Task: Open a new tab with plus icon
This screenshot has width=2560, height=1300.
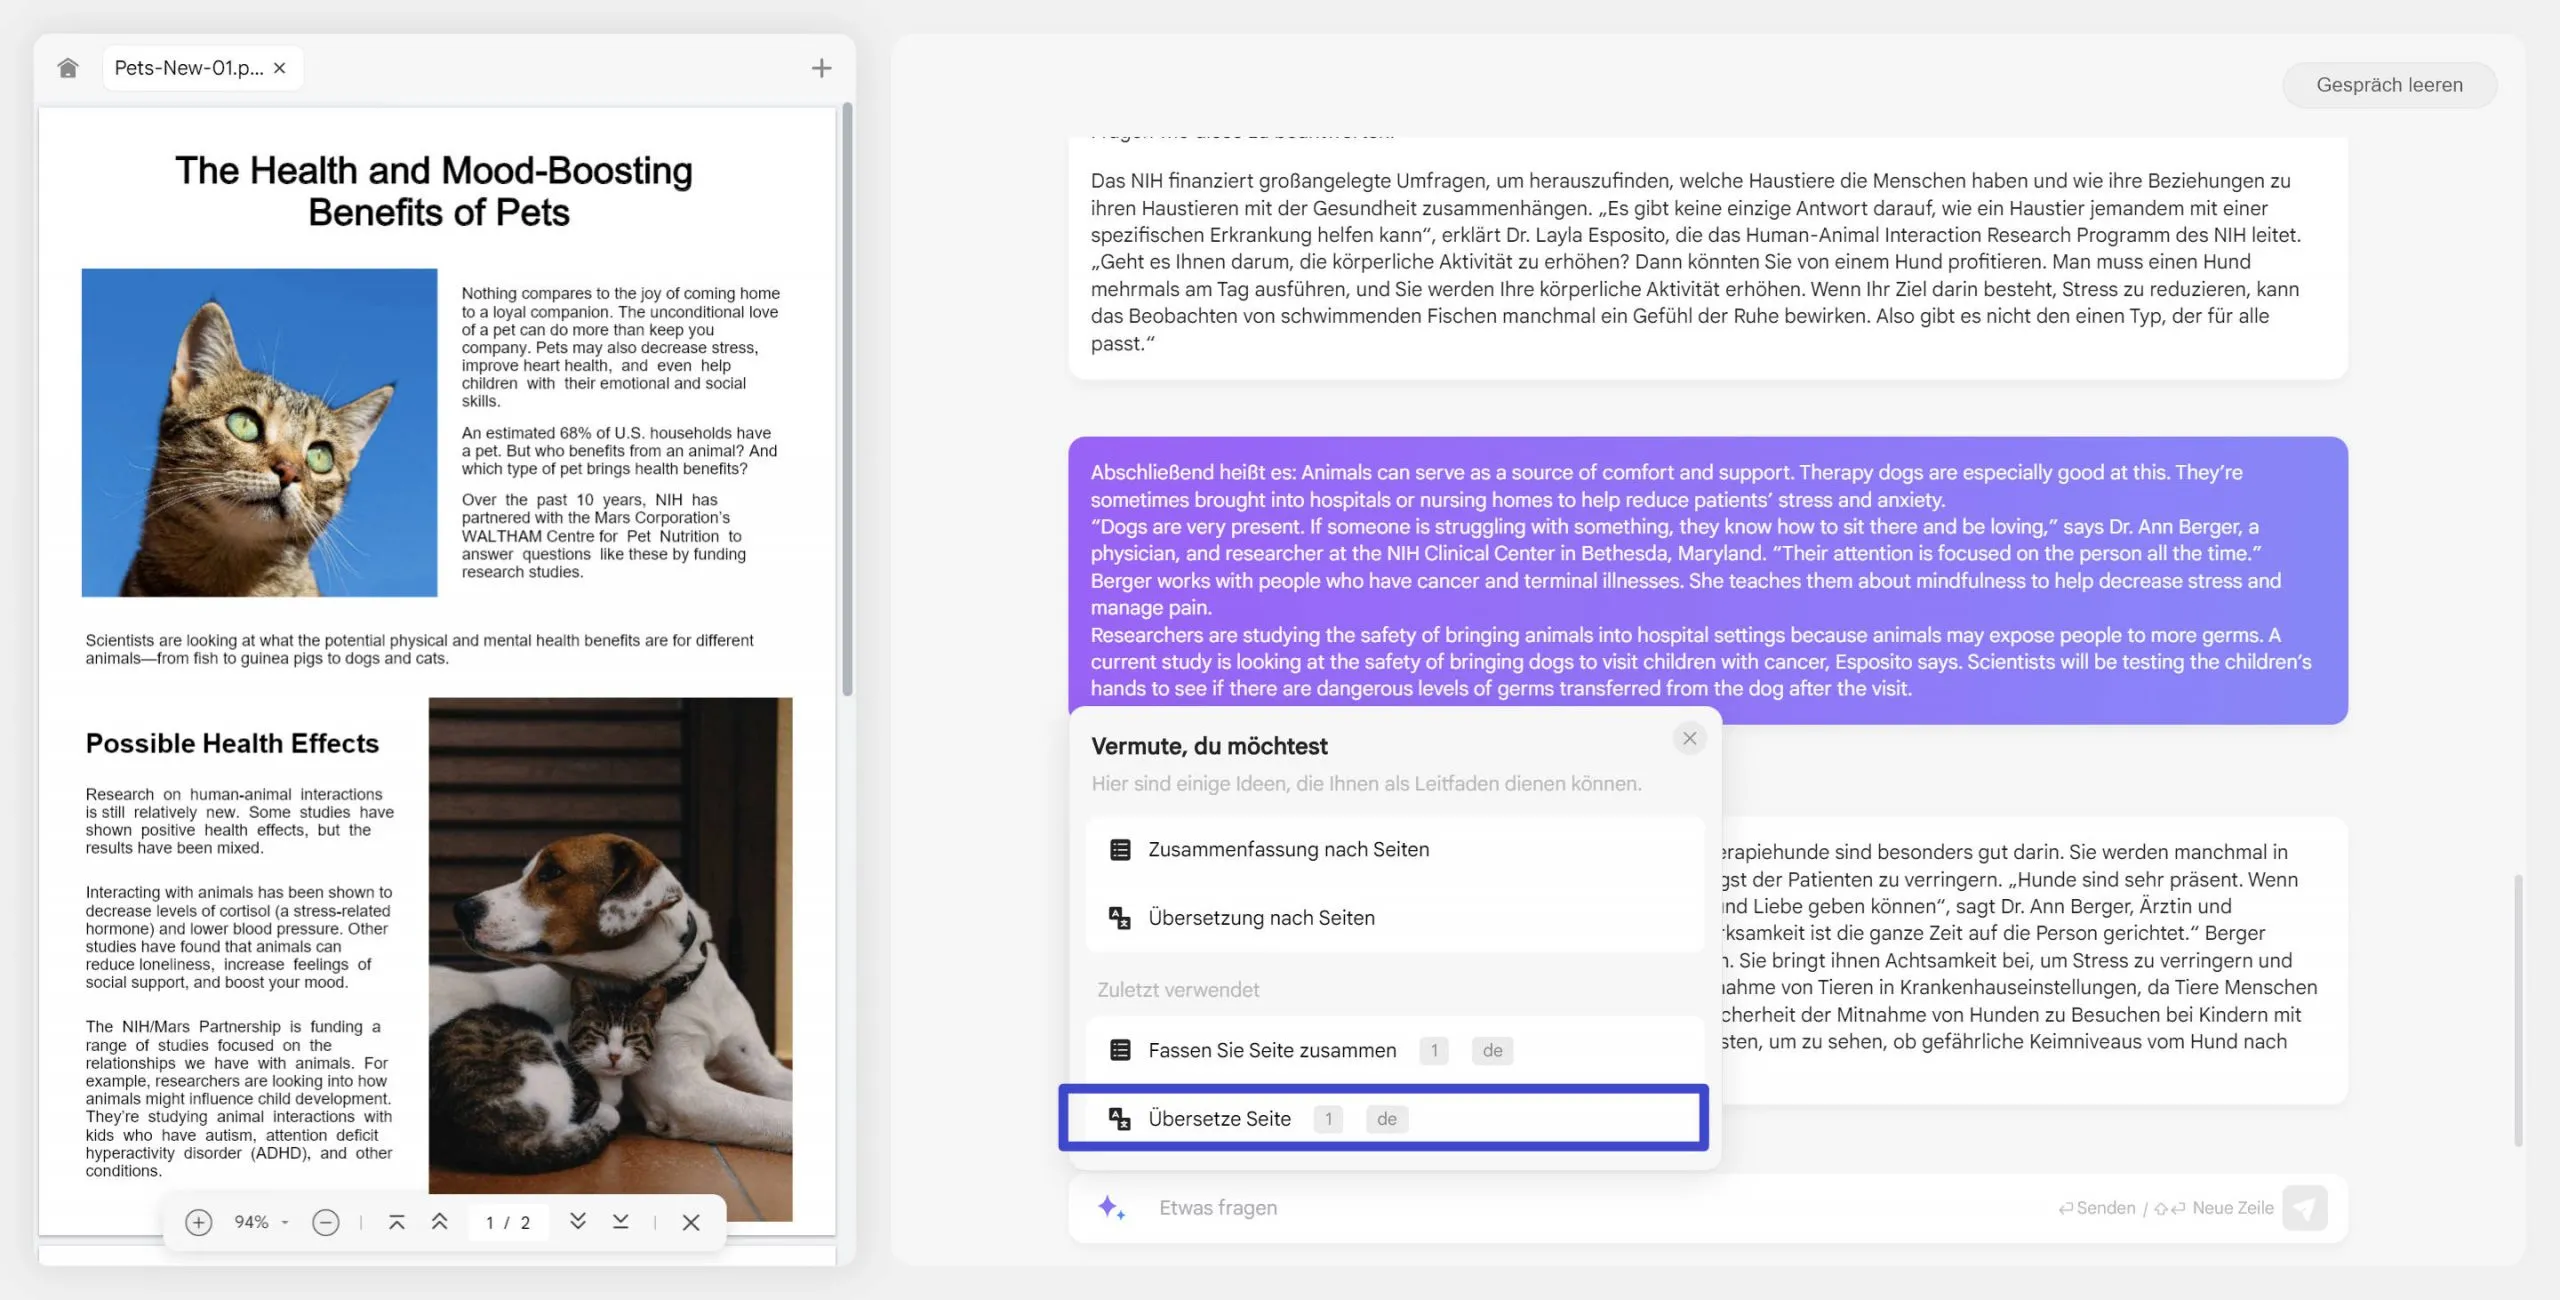Action: [821, 68]
